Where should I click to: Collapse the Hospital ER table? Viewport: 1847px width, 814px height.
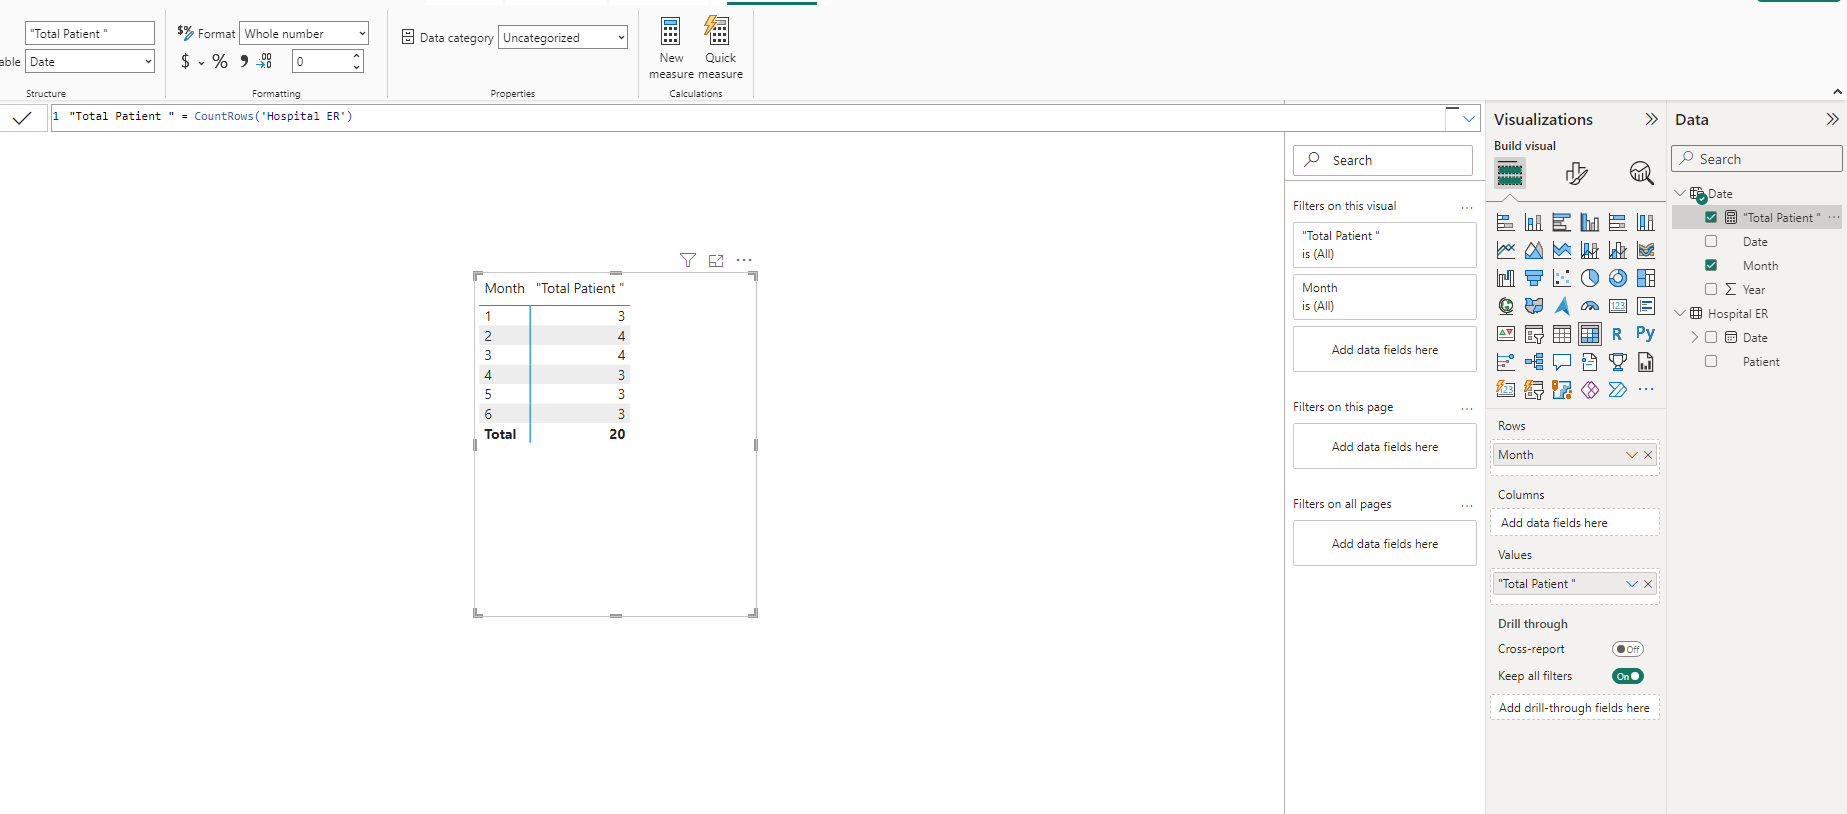(1680, 314)
